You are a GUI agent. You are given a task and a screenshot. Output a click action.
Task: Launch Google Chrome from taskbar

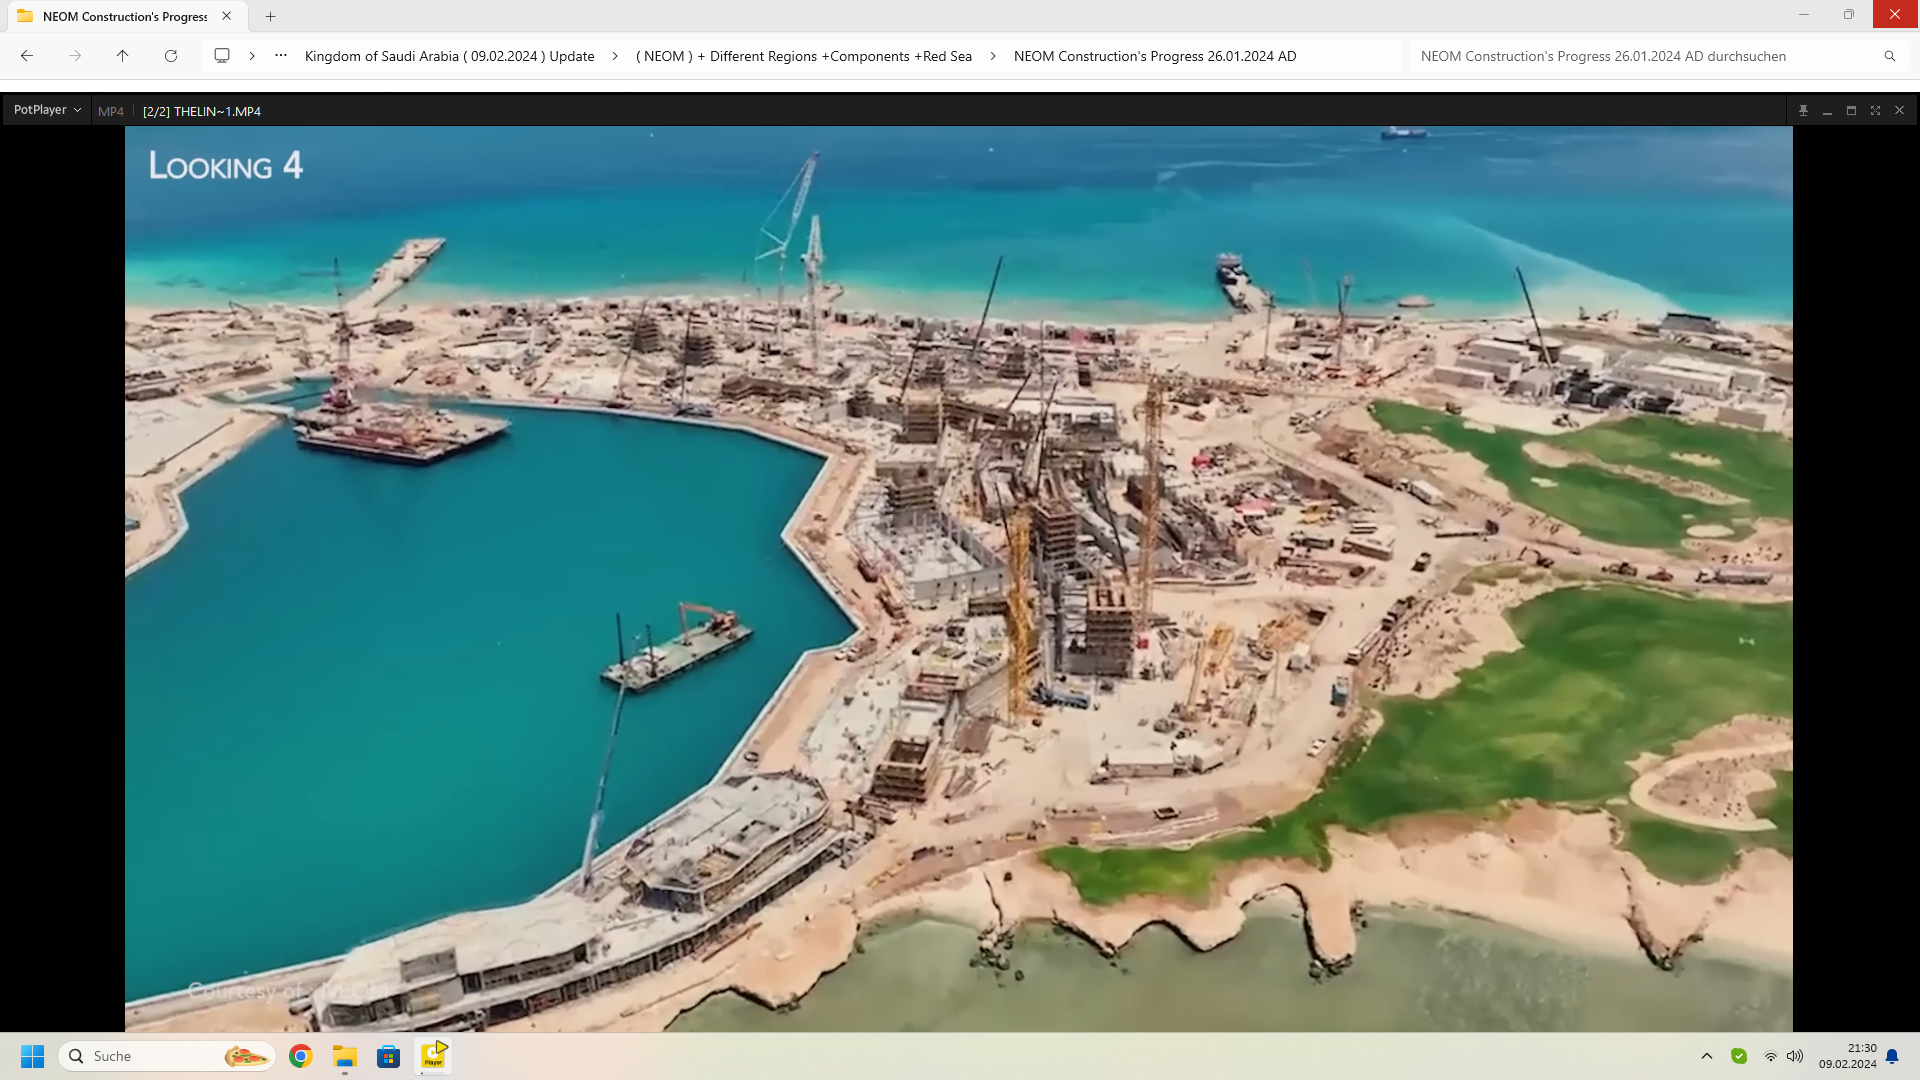click(x=301, y=1056)
